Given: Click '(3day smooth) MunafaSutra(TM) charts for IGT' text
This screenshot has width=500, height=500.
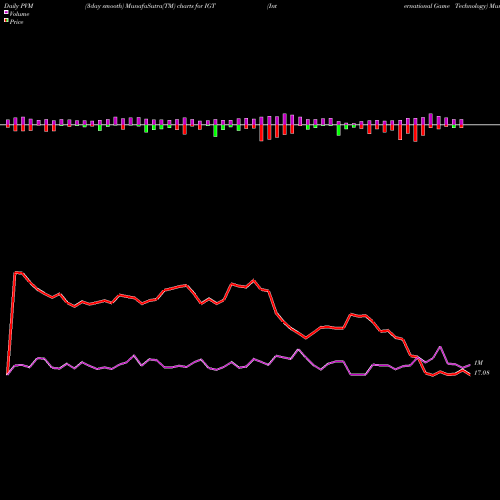Looking at the screenshot, I should pyautogui.click(x=150, y=6).
